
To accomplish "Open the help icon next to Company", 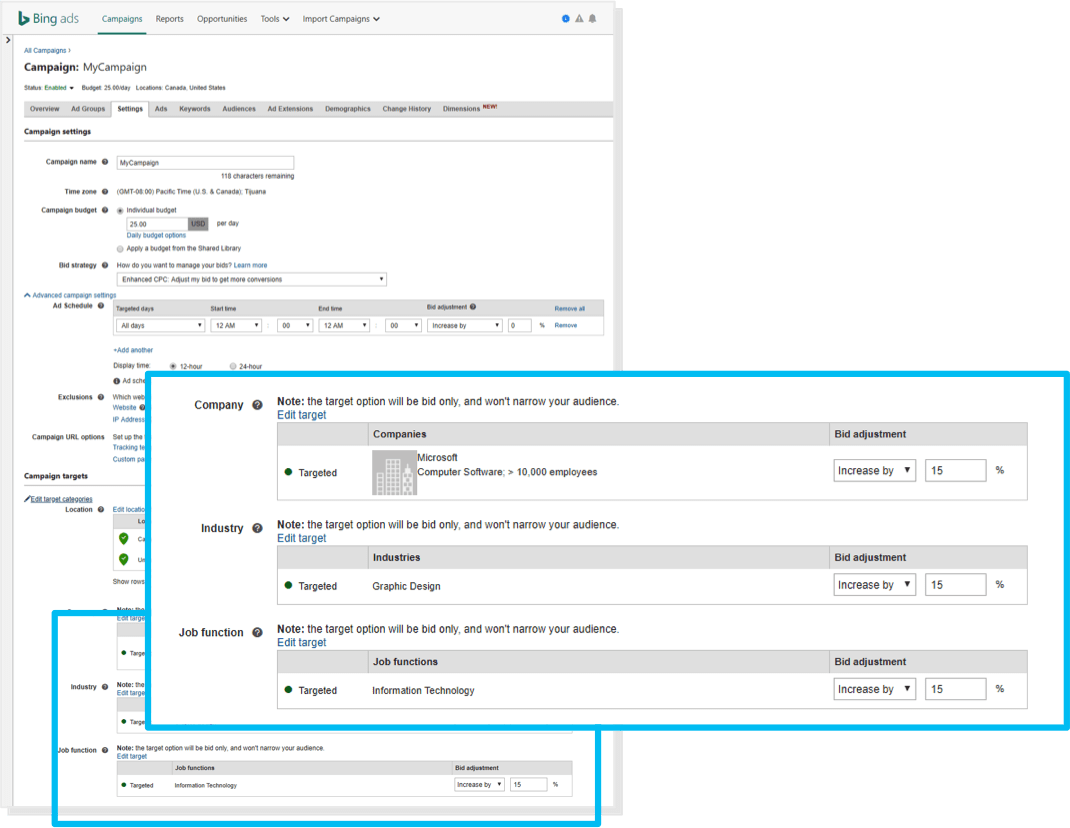I will pyautogui.click(x=257, y=405).
